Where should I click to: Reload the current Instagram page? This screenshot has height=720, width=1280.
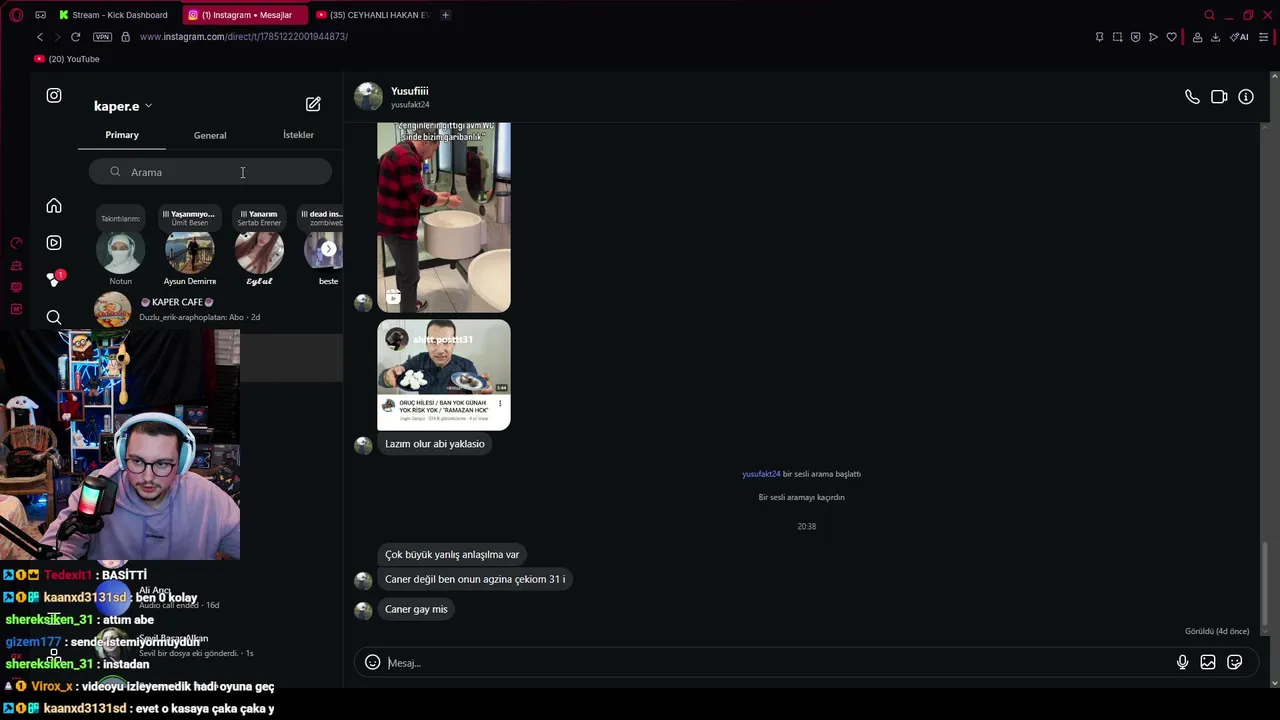(x=75, y=37)
